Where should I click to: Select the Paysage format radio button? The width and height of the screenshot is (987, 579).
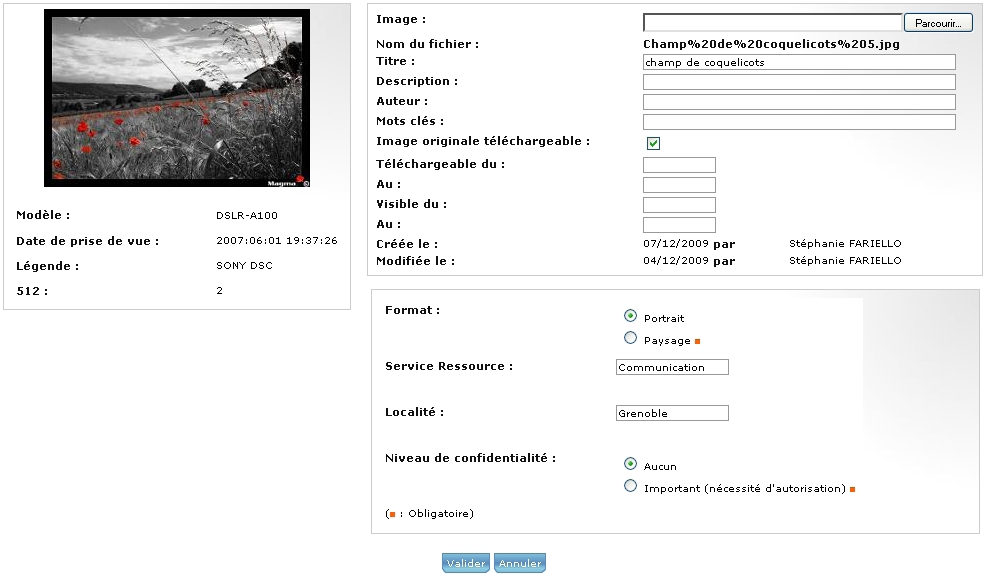630,338
